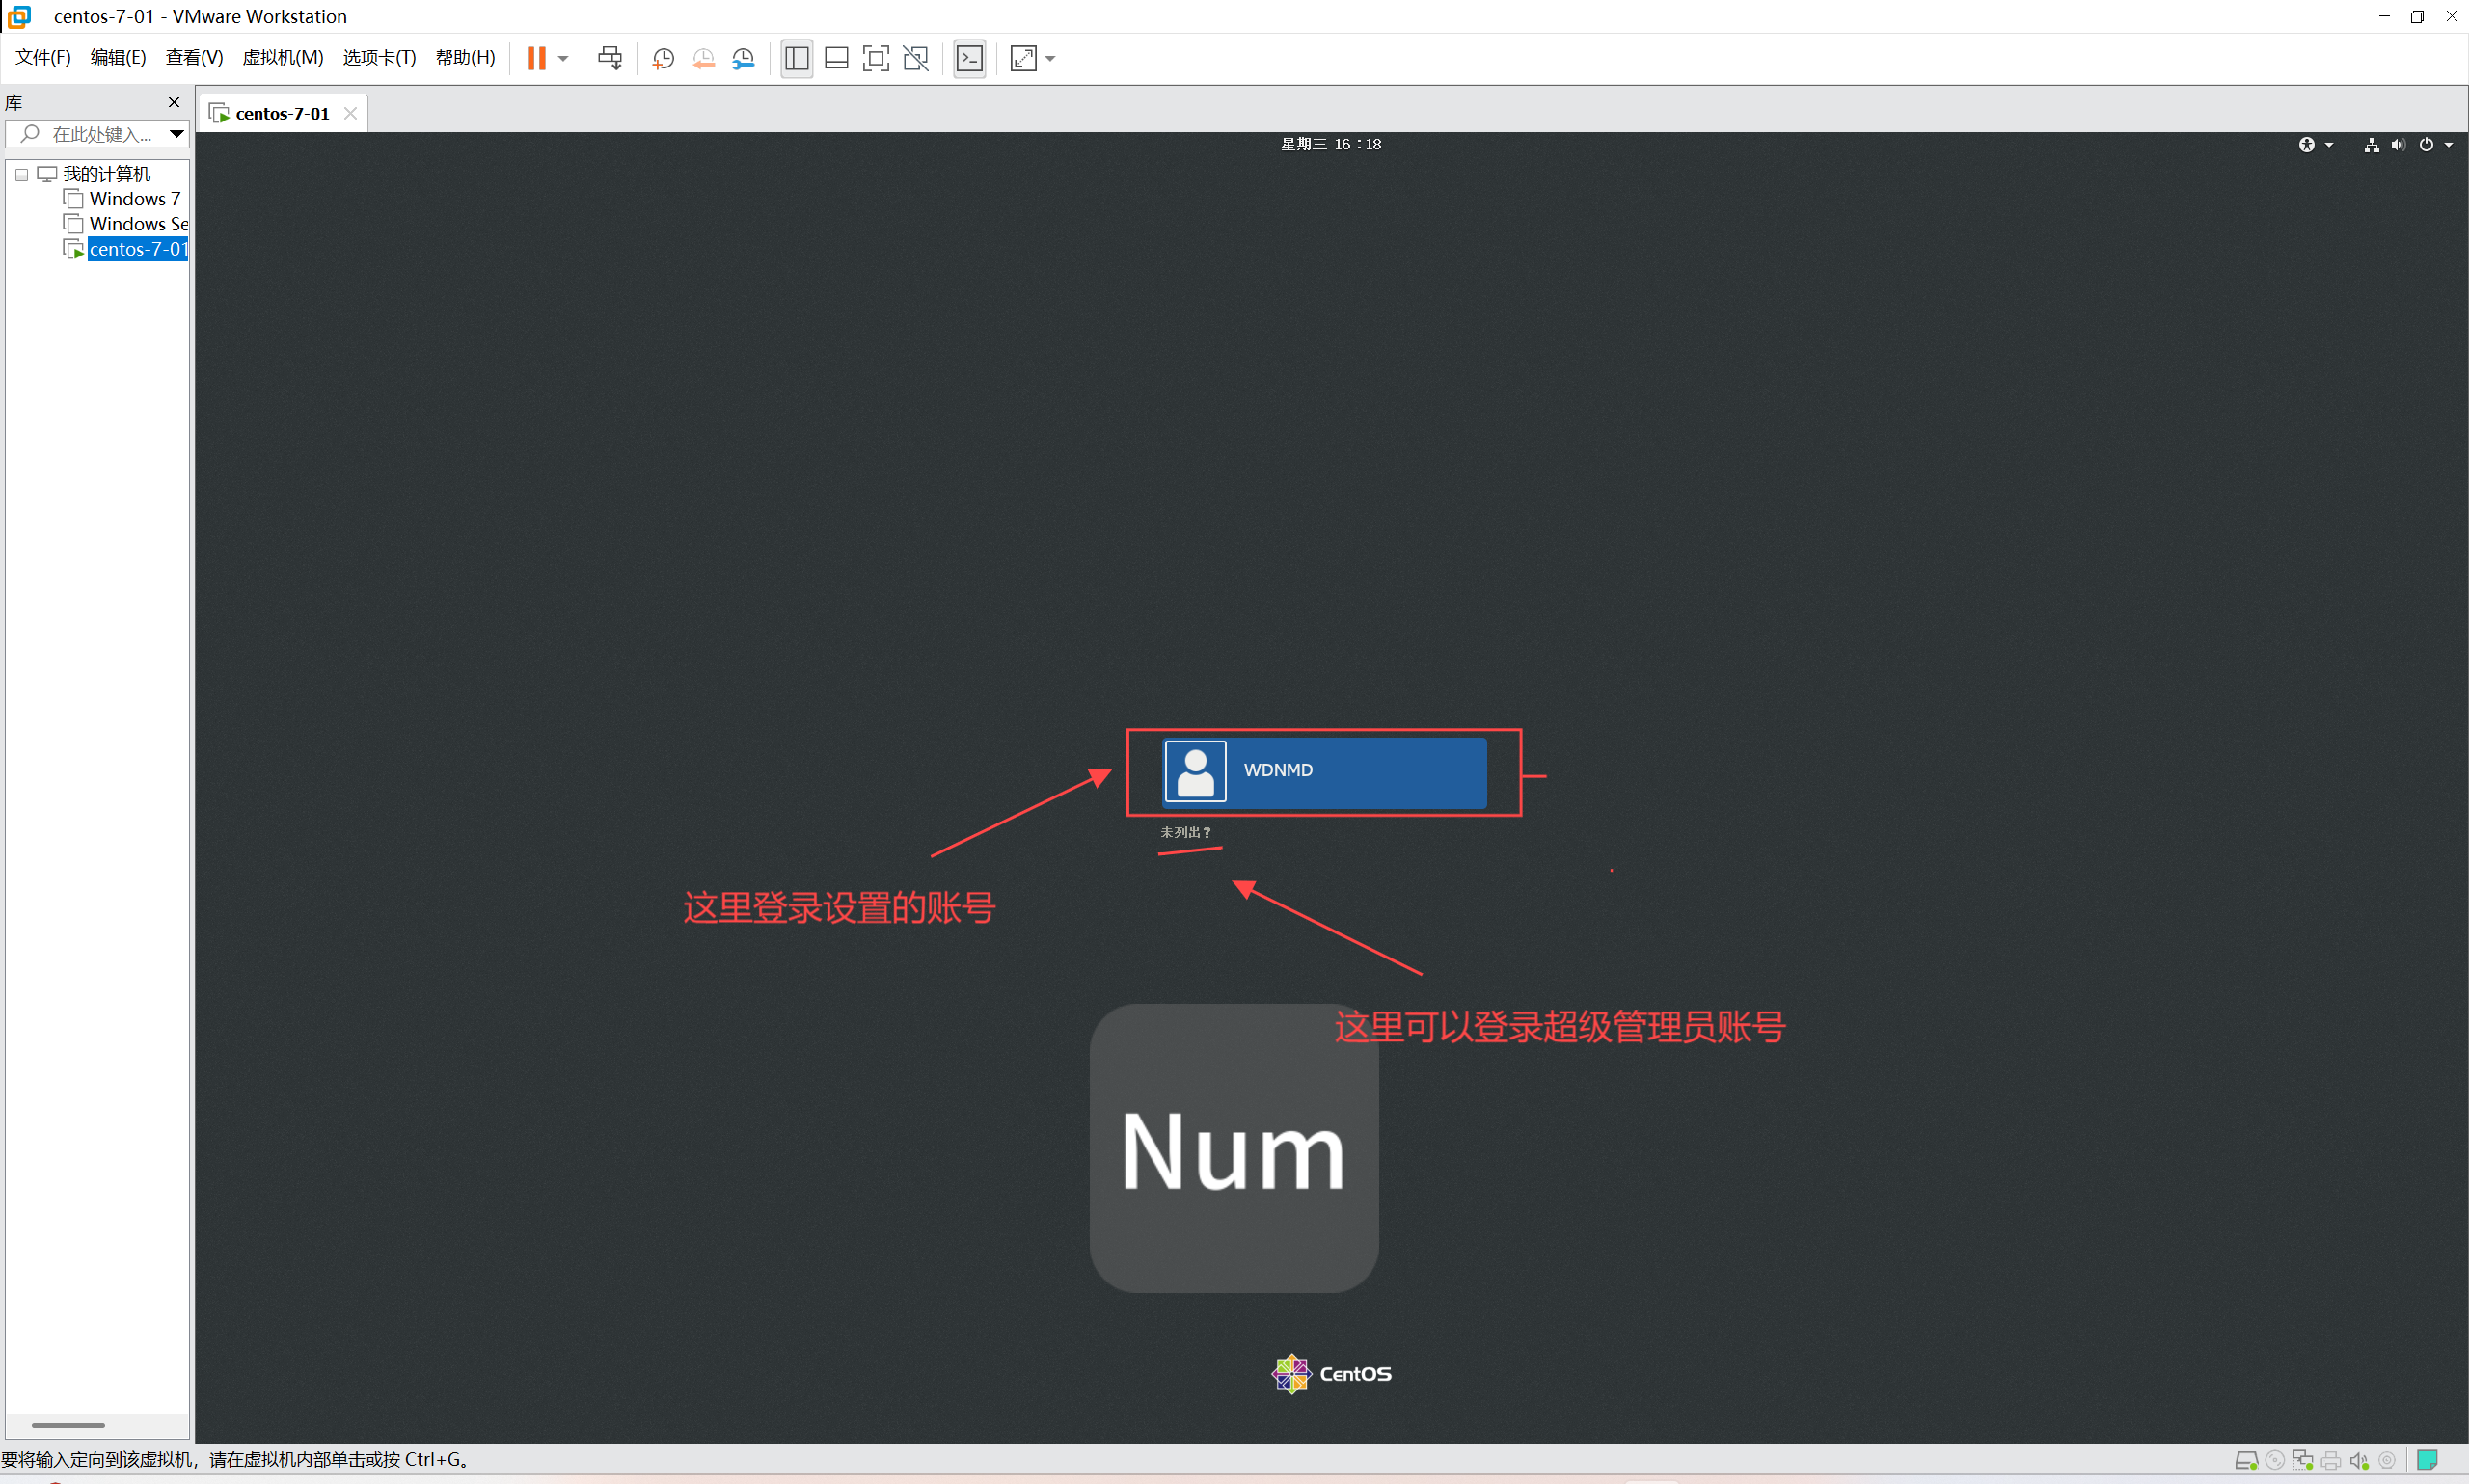Click the library search input field
The width and height of the screenshot is (2469, 1484).
click(x=100, y=133)
